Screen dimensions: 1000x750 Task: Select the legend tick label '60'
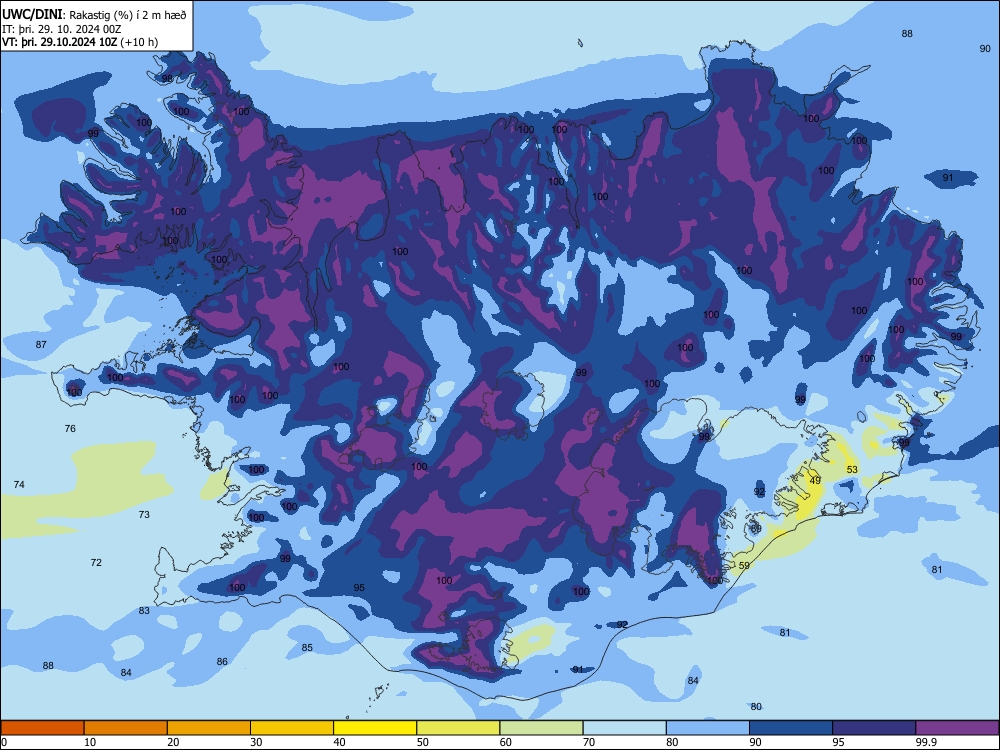506,742
